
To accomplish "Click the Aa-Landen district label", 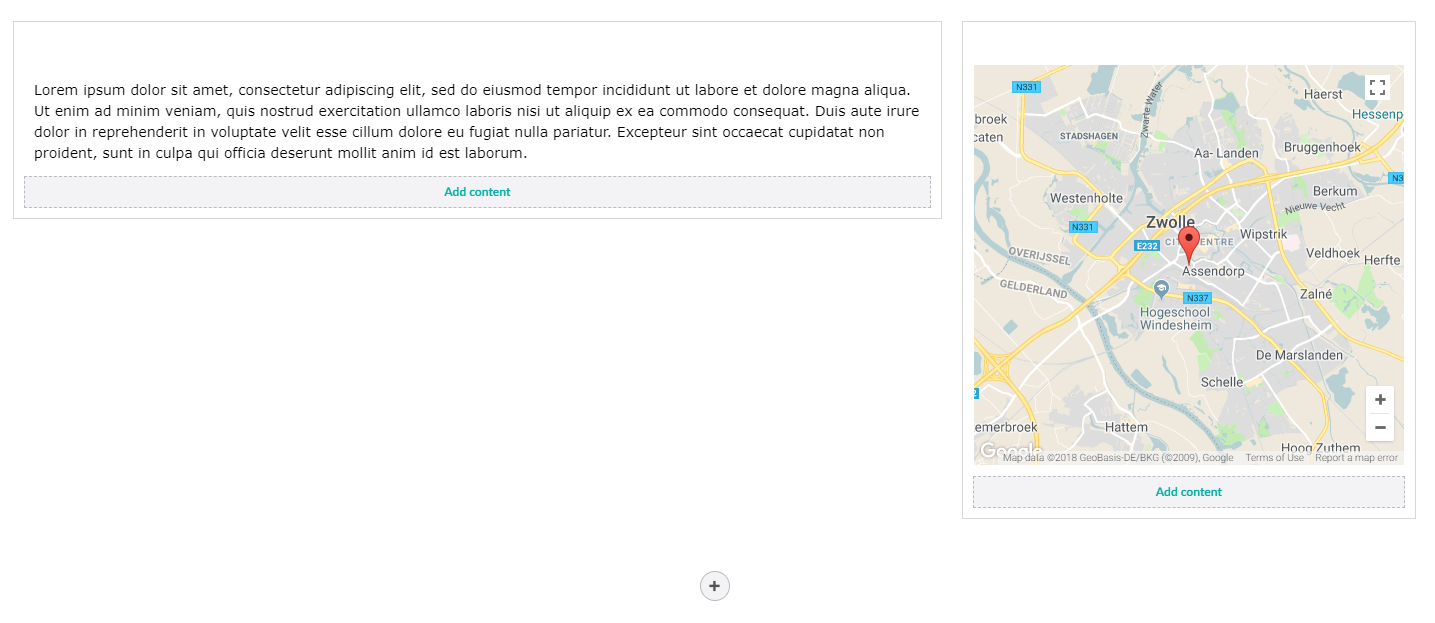I will click(1227, 153).
